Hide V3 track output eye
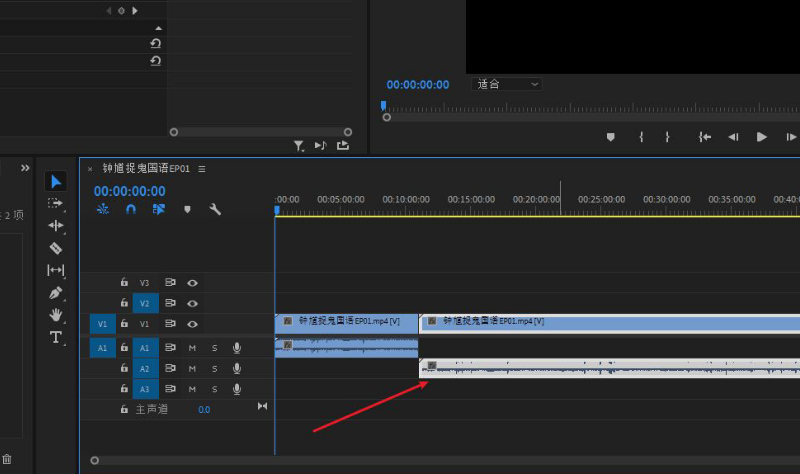The image size is (800, 474). (x=192, y=283)
